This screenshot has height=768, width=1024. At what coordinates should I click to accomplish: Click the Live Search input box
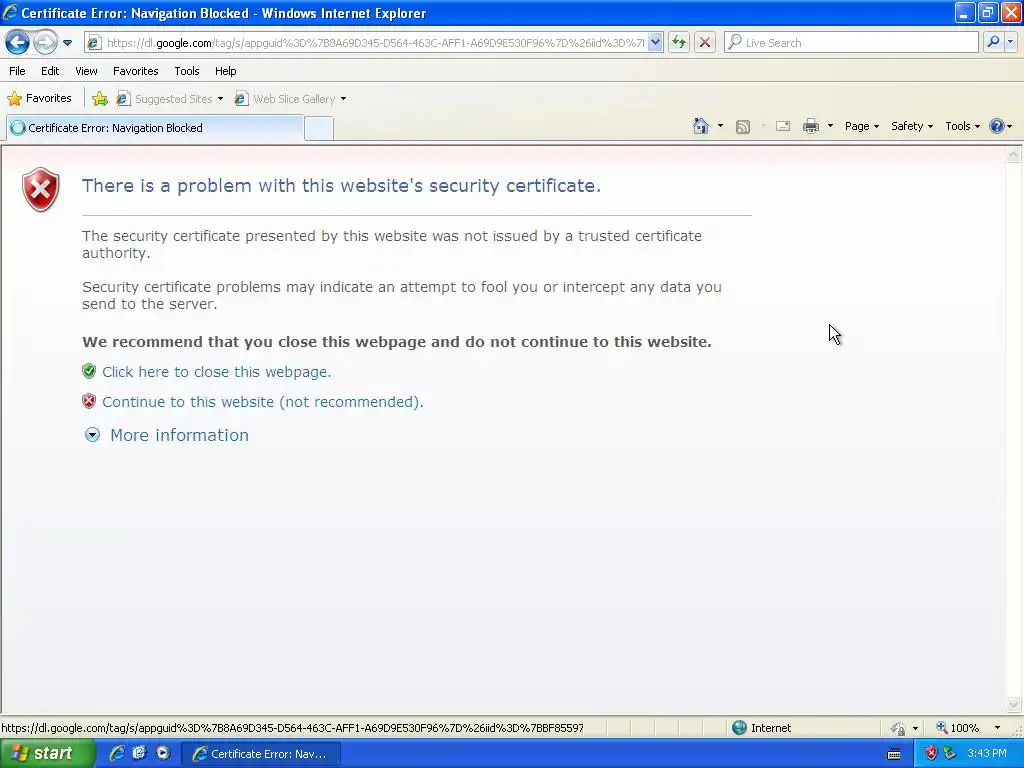click(851, 43)
